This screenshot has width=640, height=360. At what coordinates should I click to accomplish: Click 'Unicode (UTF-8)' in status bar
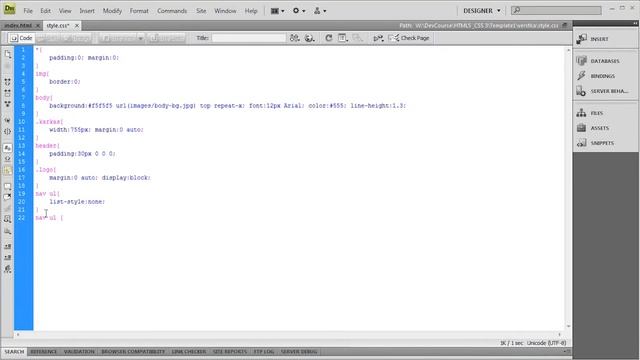coord(546,343)
